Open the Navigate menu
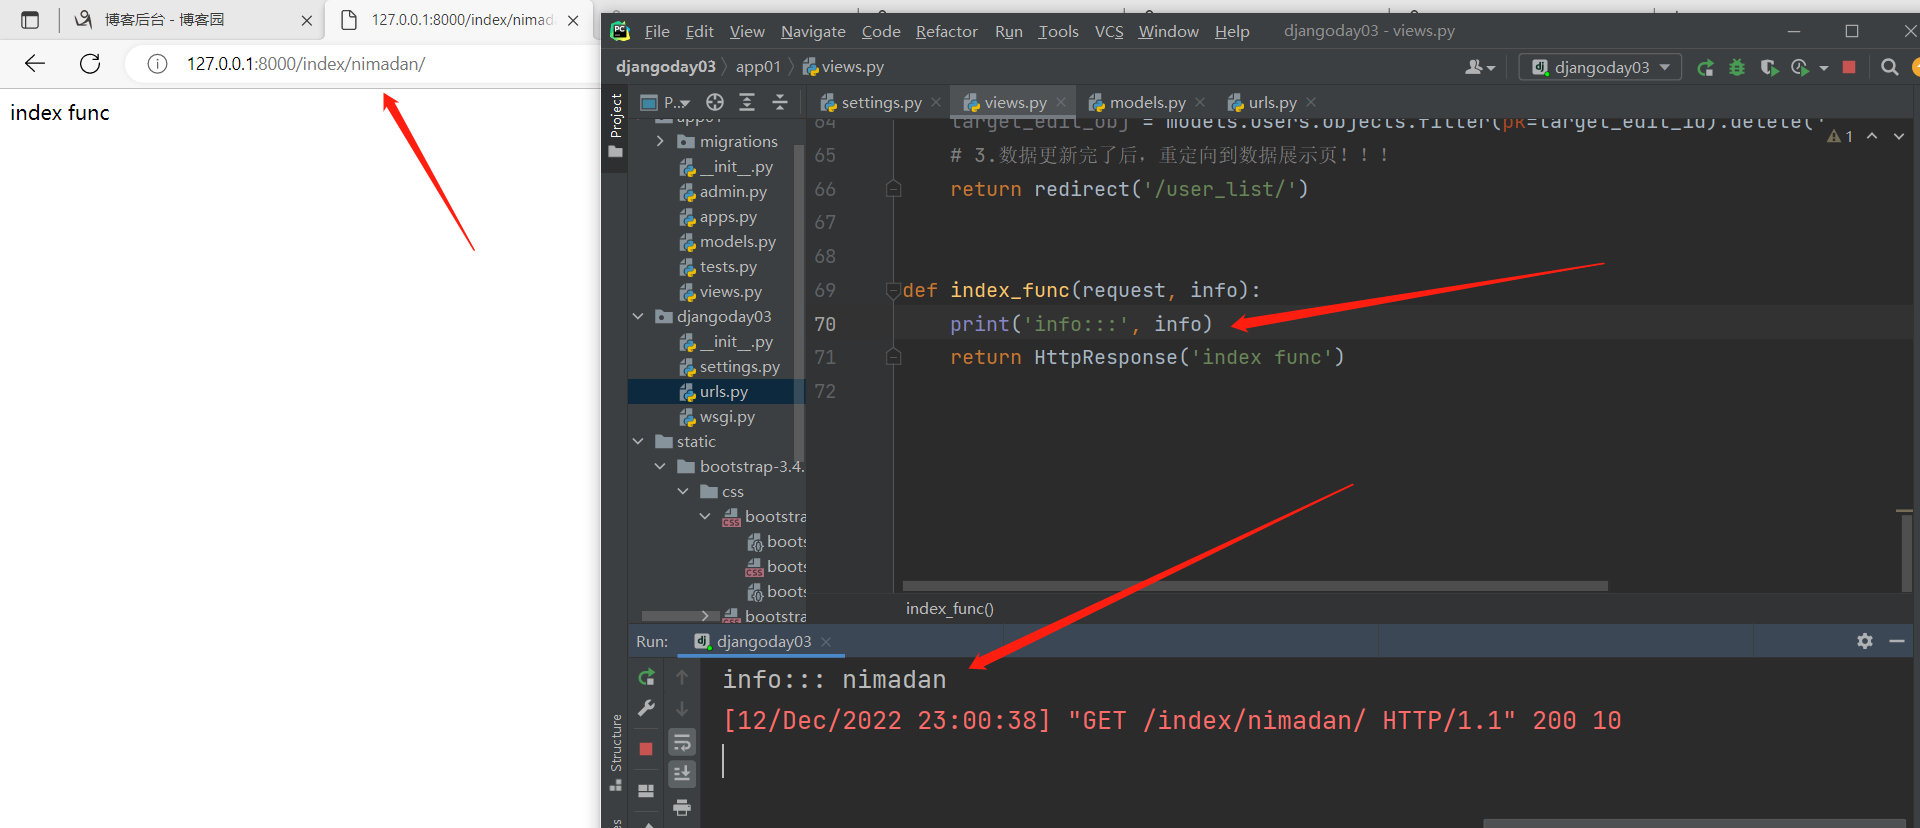 (x=813, y=31)
